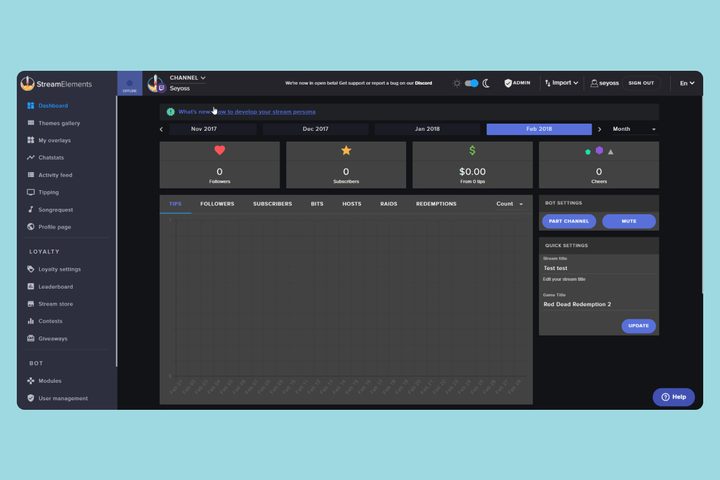Go to previous months with left arrow
720x480 pixels.
(x=161, y=129)
